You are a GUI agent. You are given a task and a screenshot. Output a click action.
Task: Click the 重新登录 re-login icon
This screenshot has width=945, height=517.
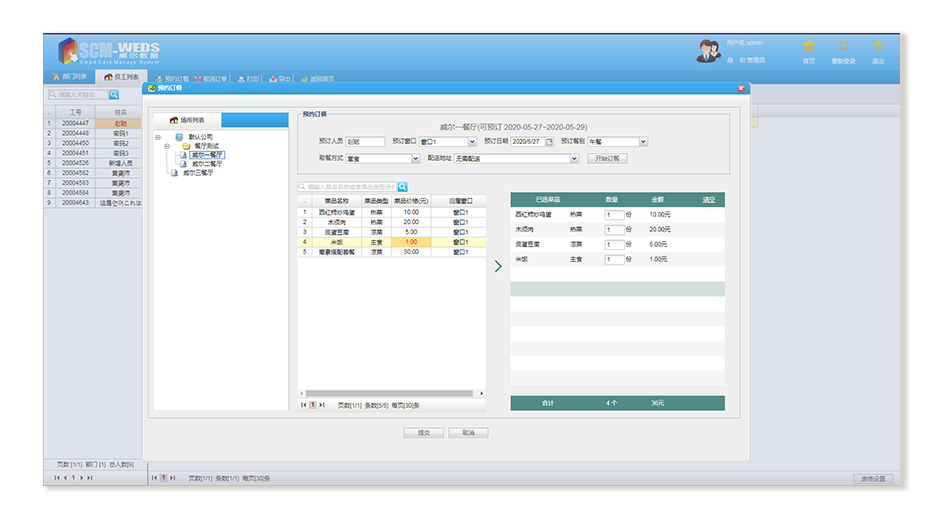click(843, 46)
